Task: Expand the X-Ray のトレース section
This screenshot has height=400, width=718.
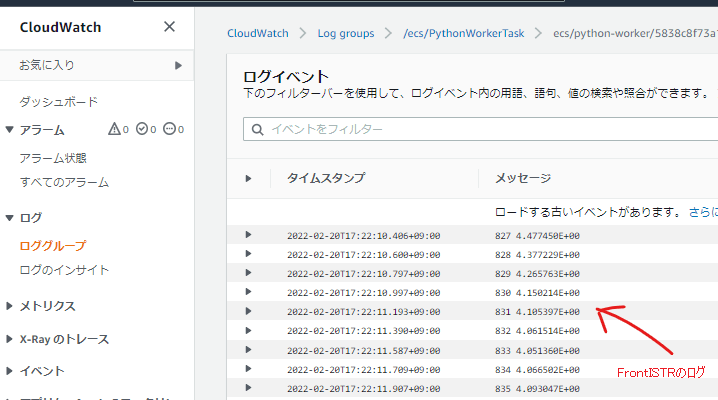Action: [9, 339]
